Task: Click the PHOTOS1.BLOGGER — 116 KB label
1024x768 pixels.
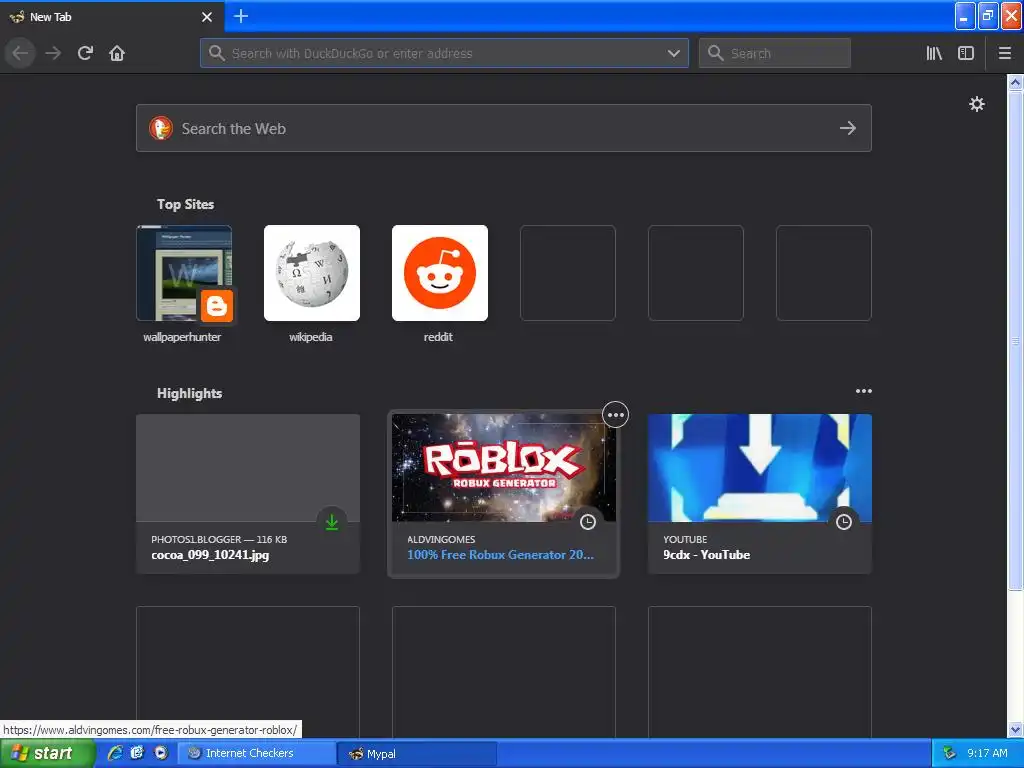Action: pos(219,539)
